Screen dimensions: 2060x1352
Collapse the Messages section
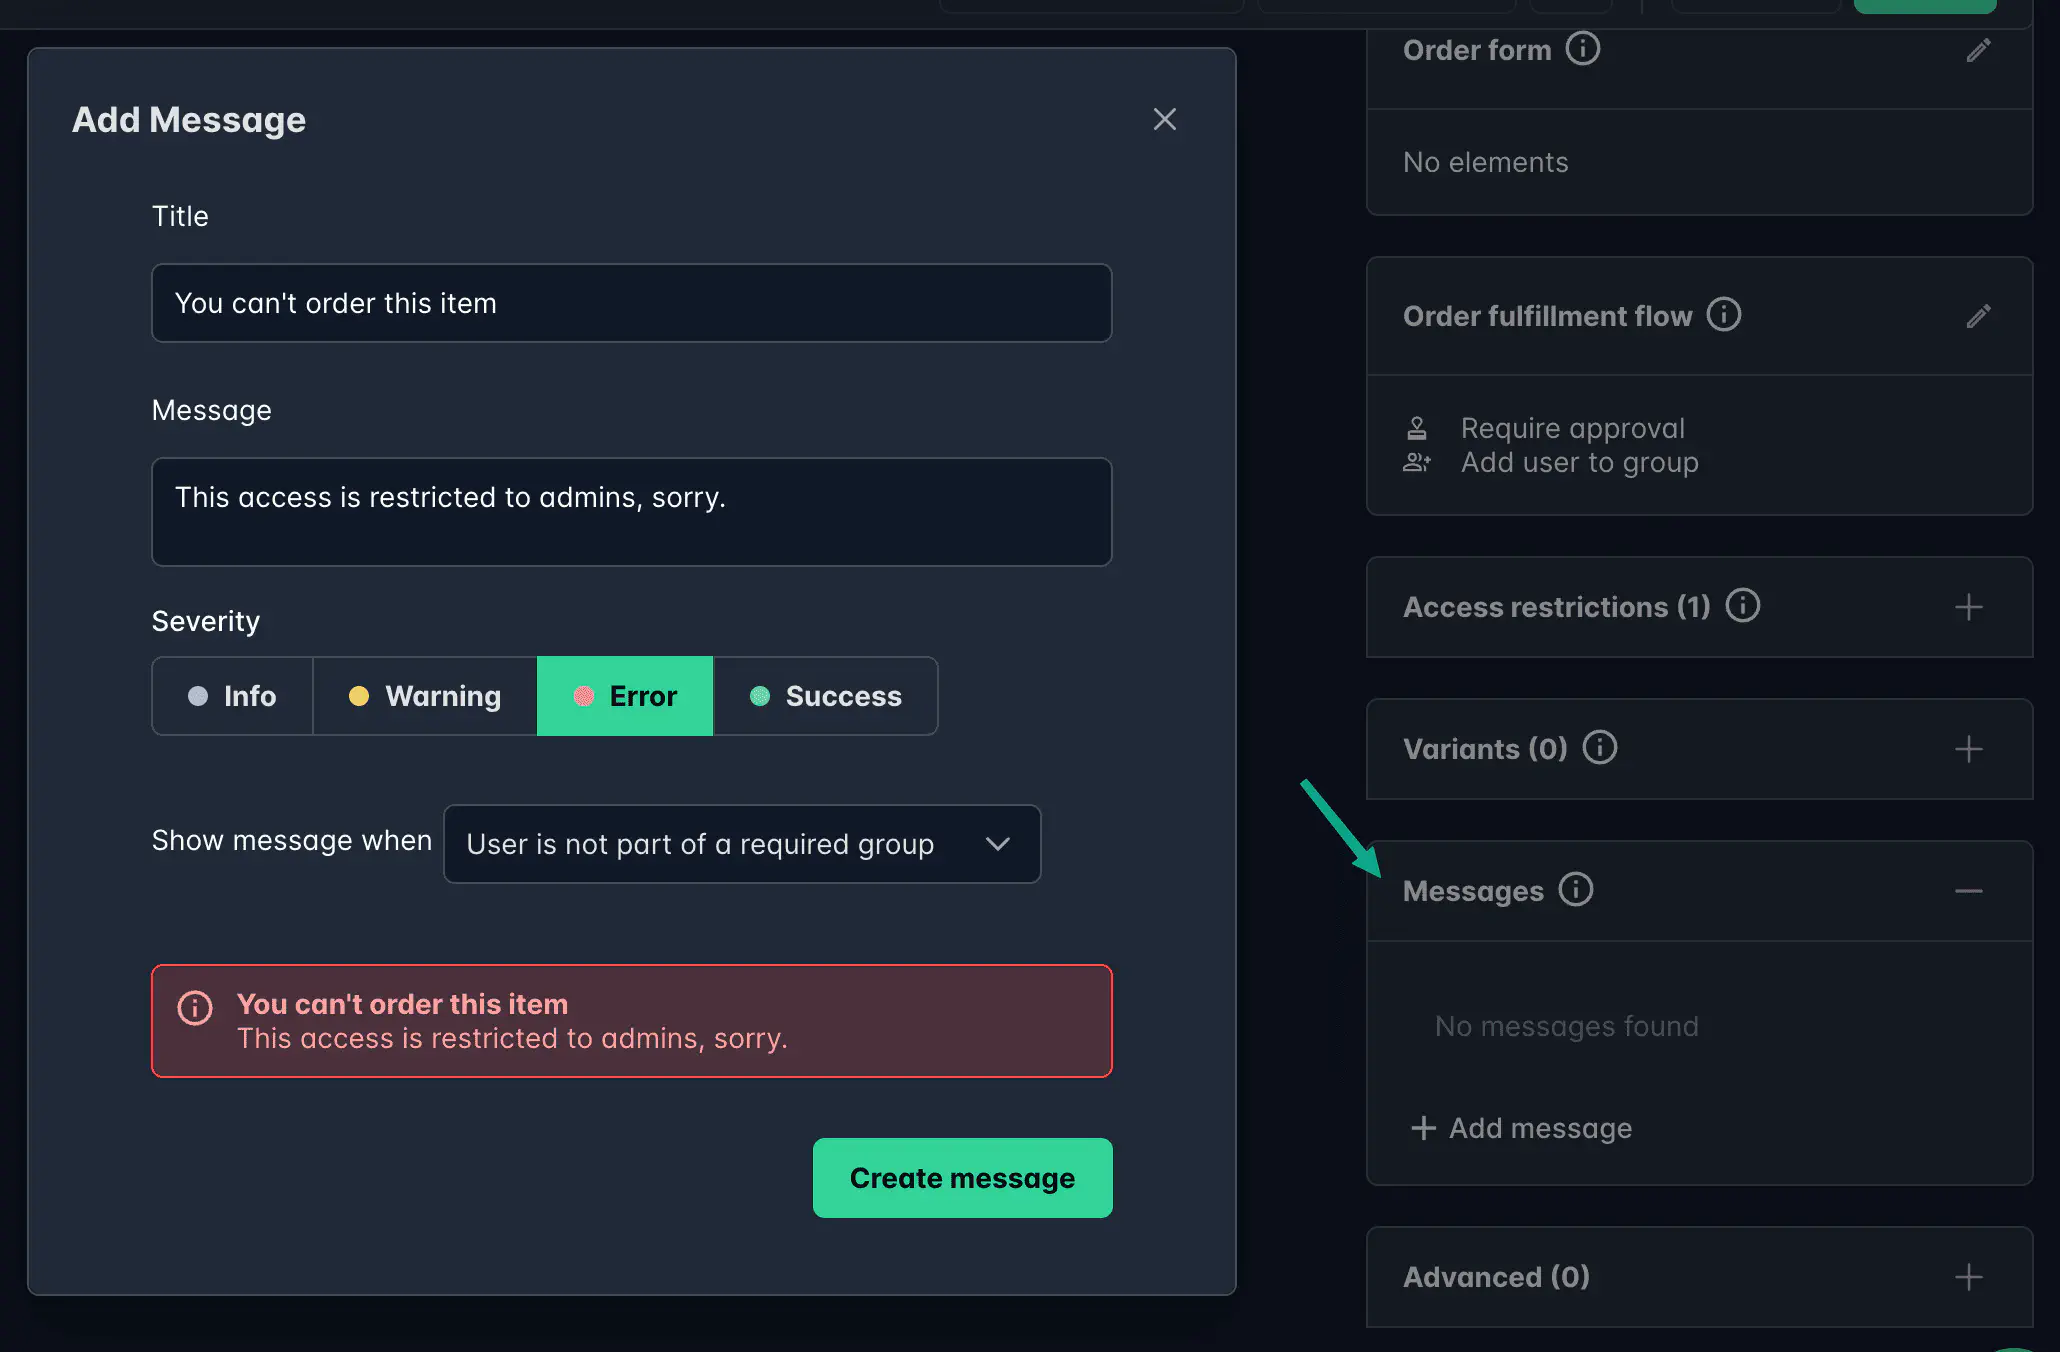pyautogui.click(x=1969, y=890)
